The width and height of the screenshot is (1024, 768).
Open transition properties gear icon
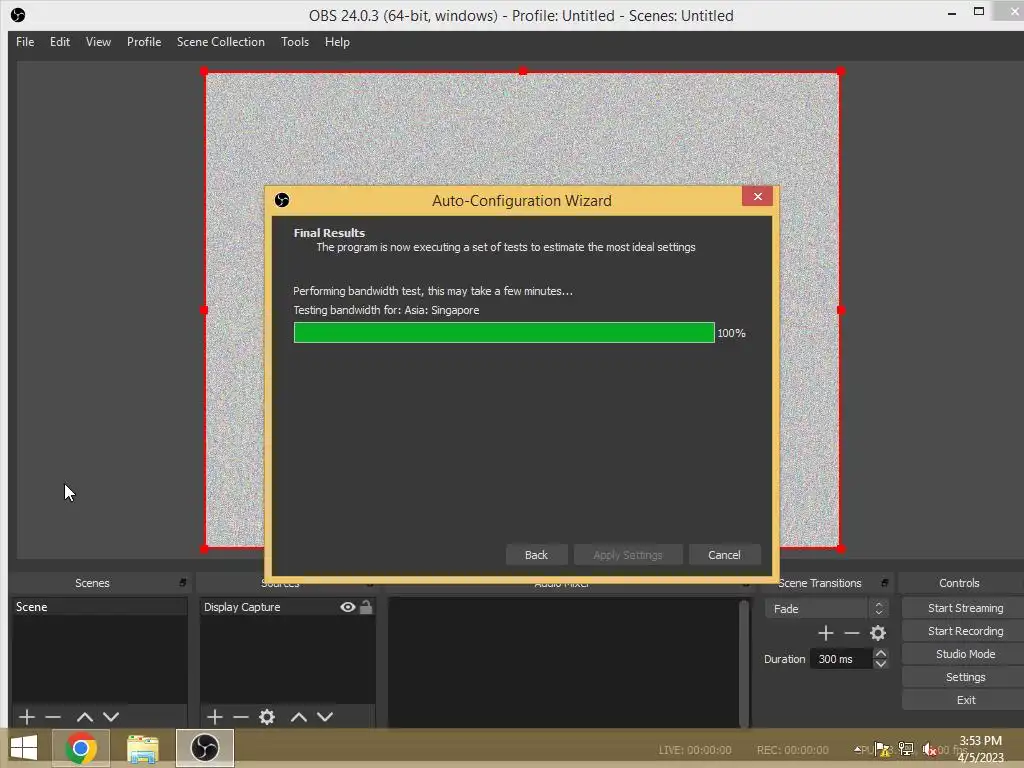(878, 633)
